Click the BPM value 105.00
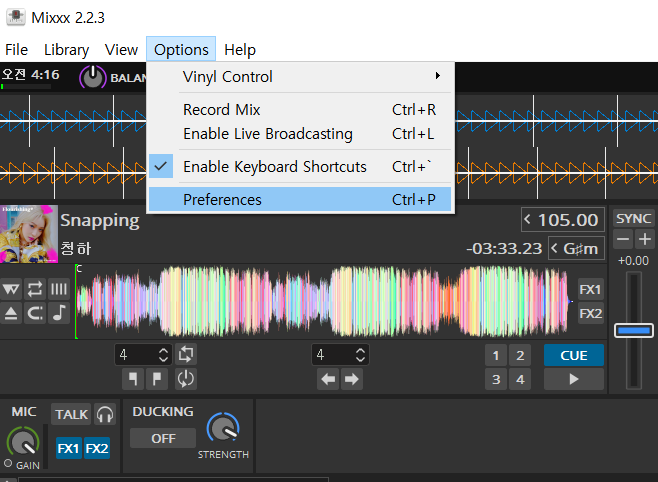The height and width of the screenshot is (482, 658). tap(563, 219)
